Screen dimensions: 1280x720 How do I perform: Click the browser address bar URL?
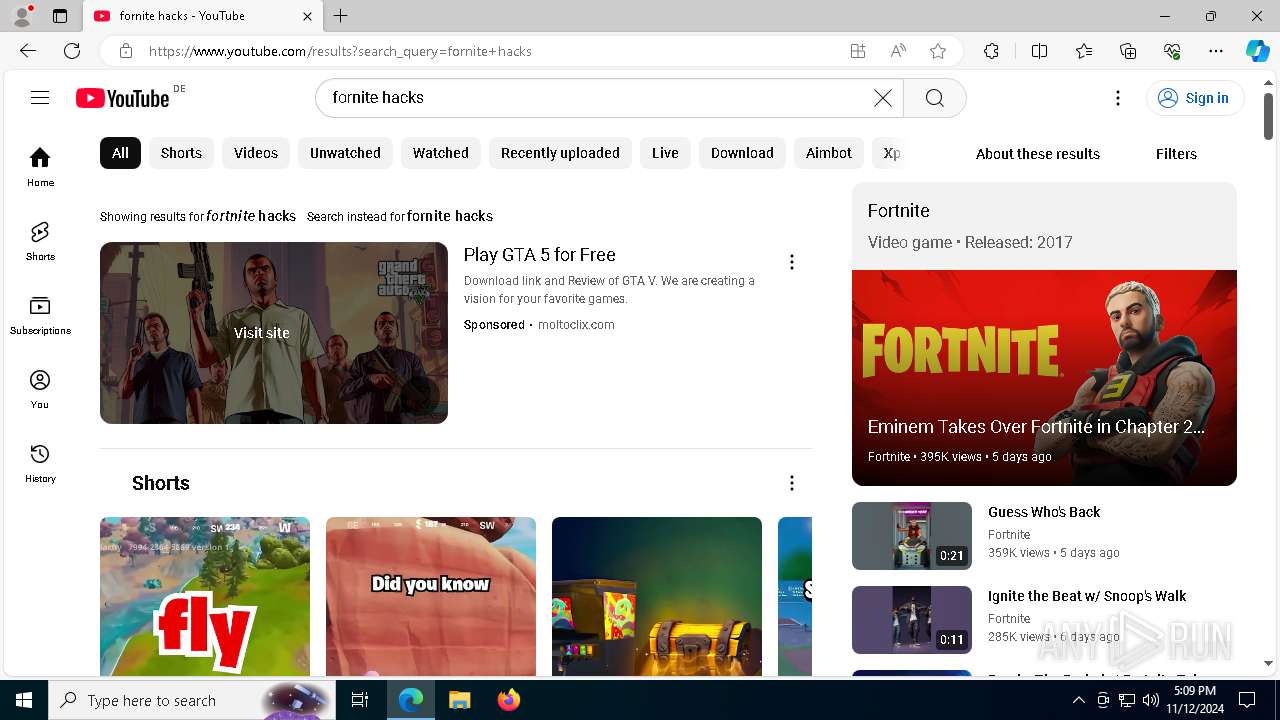pos(340,51)
